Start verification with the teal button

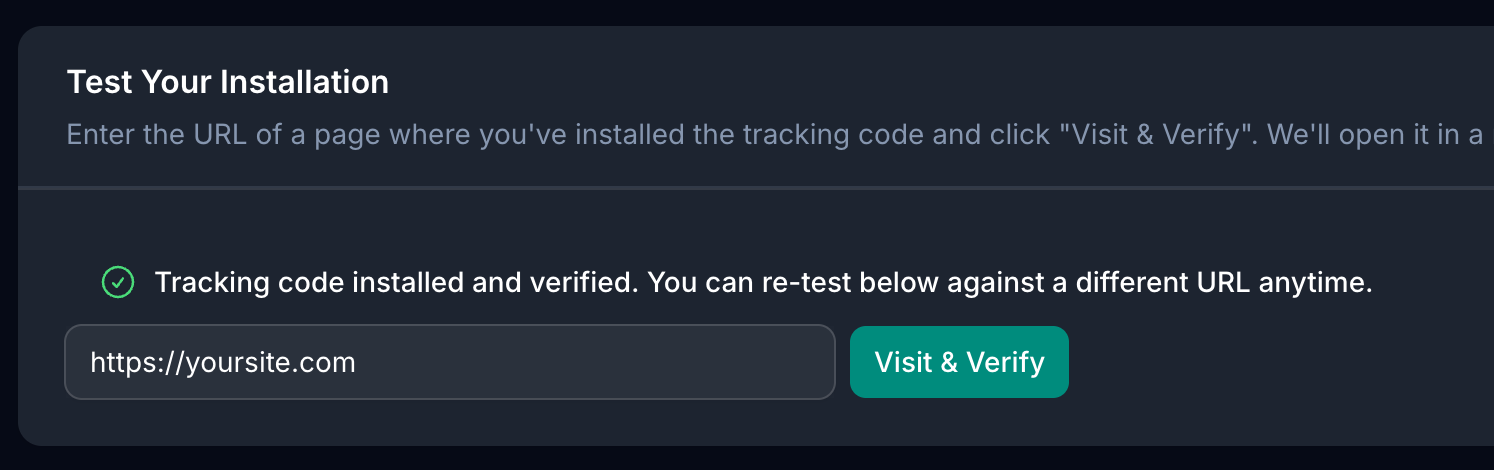click(959, 362)
